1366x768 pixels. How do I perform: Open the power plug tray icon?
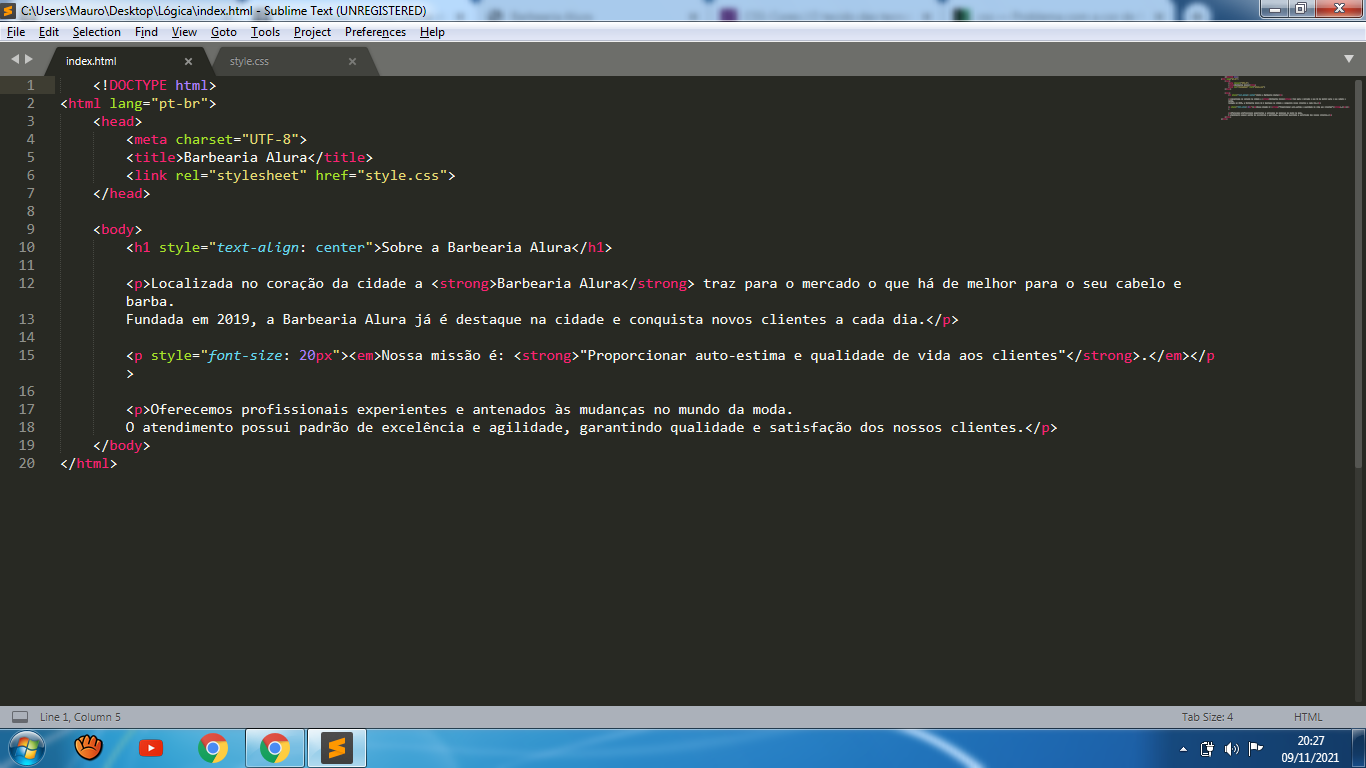click(1207, 748)
